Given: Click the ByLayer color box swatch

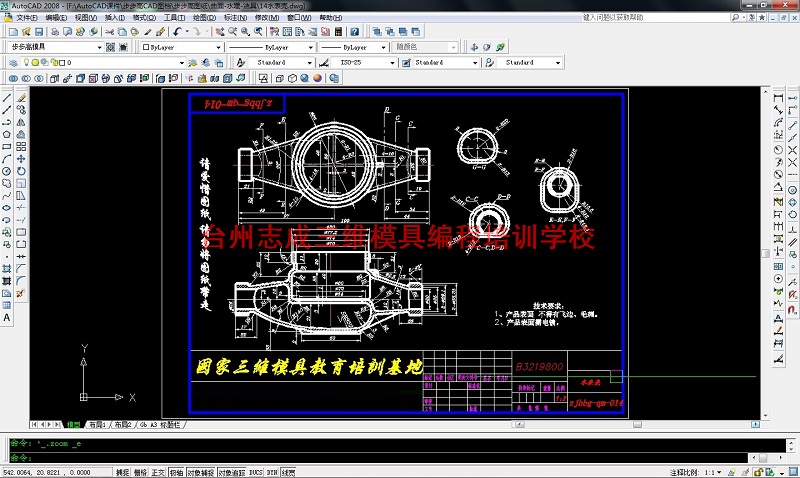Looking at the screenshot, I should pos(146,47).
